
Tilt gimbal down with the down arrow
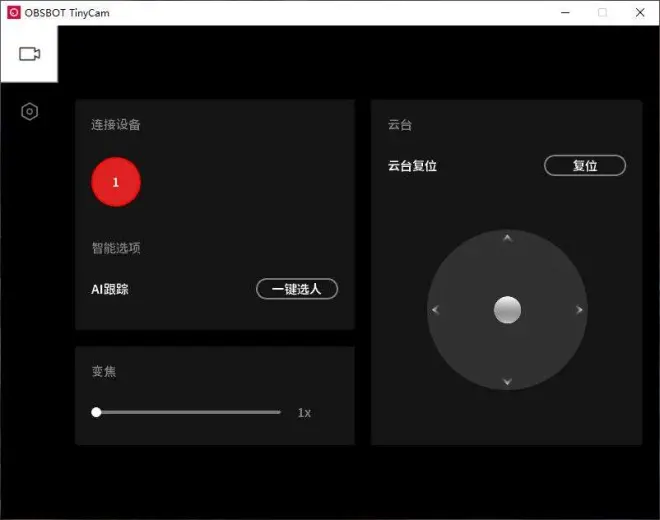click(507, 381)
